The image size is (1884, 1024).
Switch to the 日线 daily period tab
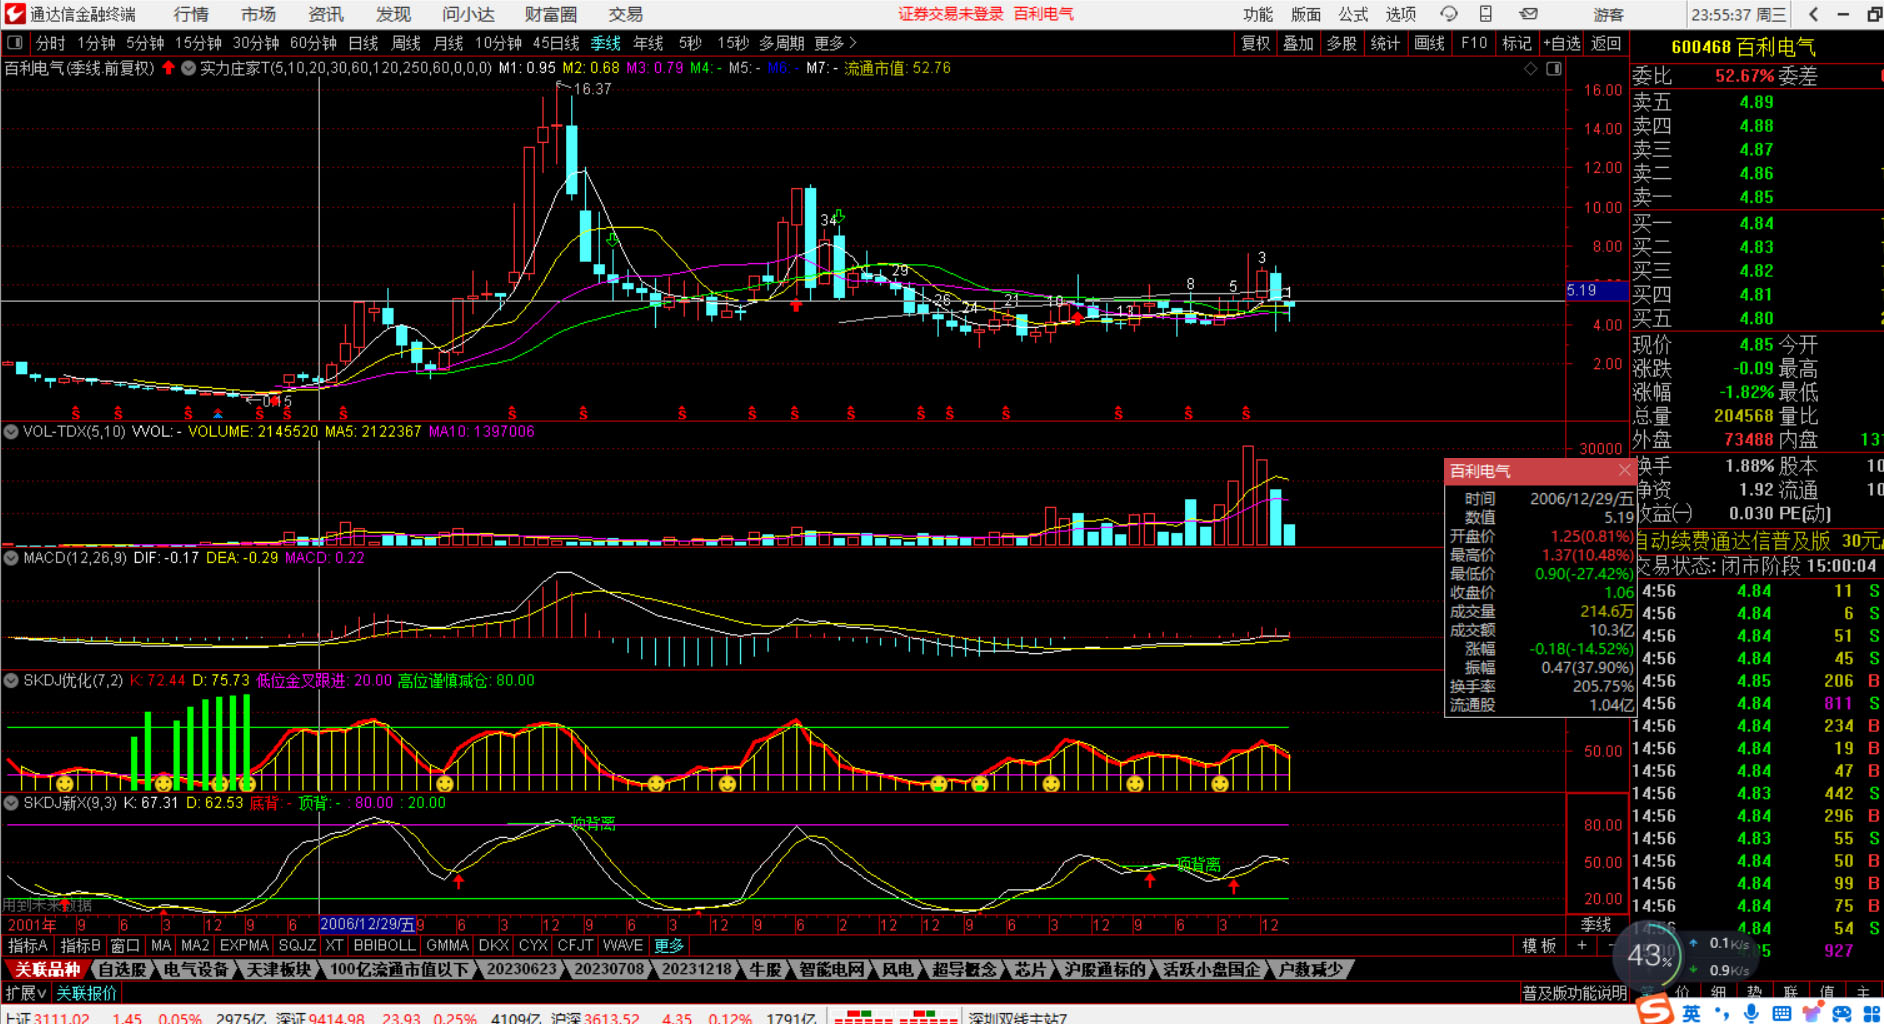363,43
